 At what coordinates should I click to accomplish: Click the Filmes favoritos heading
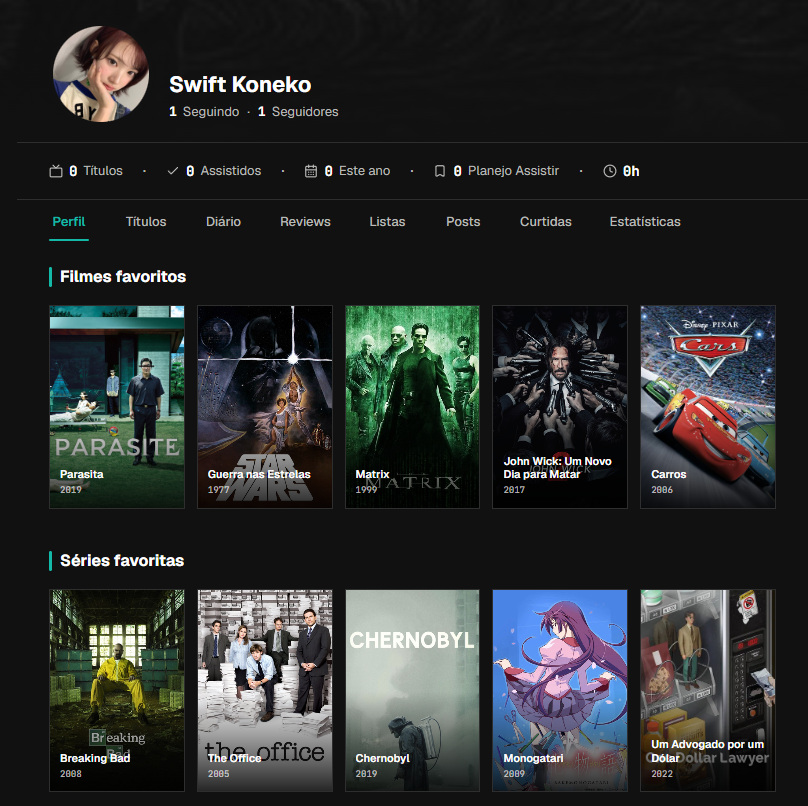(x=123, y=277)
